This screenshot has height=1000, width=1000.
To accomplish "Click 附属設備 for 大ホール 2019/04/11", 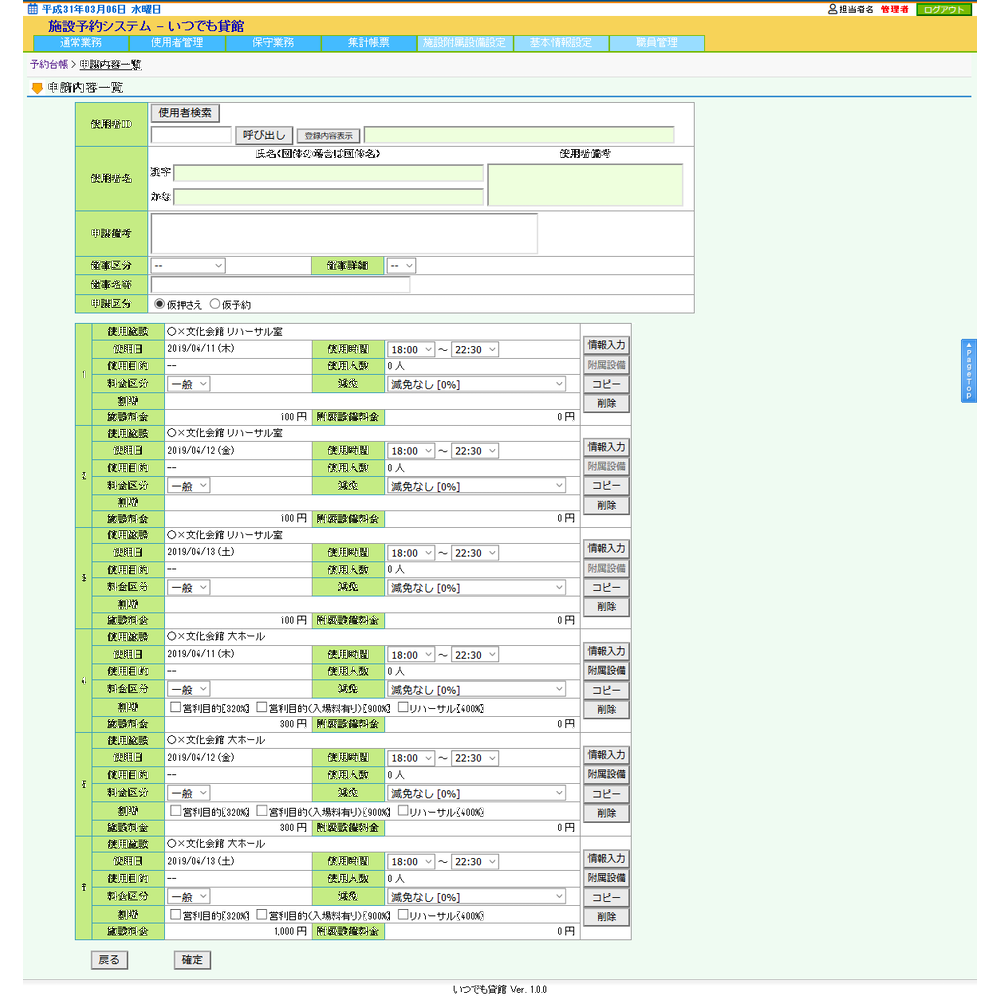I will (x=606, y=670).
